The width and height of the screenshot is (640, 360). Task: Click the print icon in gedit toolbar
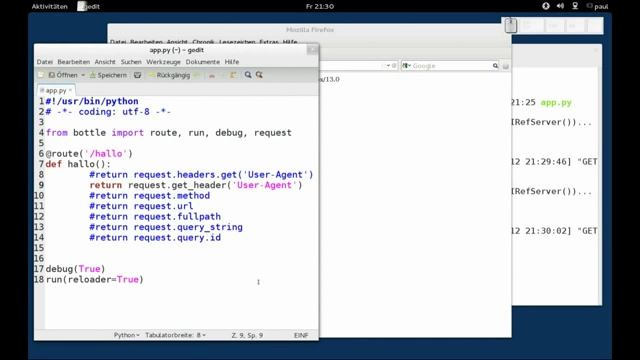[x=138, y=75]
